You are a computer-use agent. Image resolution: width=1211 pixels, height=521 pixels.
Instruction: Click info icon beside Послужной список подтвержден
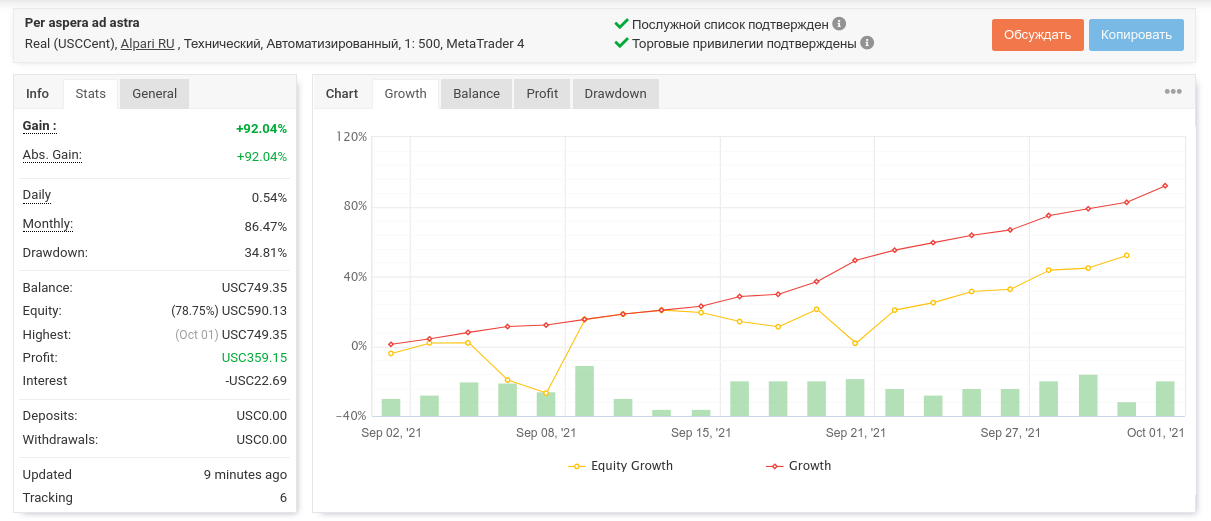[x=839, y=24]
